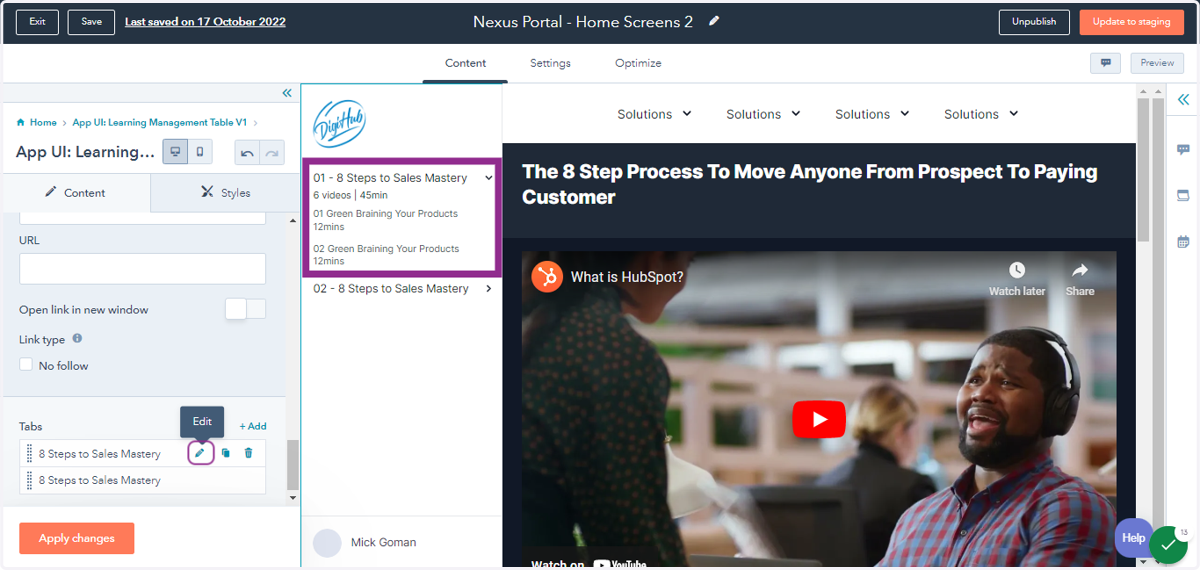Collapse the left sidebar with double chevron

[287, 93]
